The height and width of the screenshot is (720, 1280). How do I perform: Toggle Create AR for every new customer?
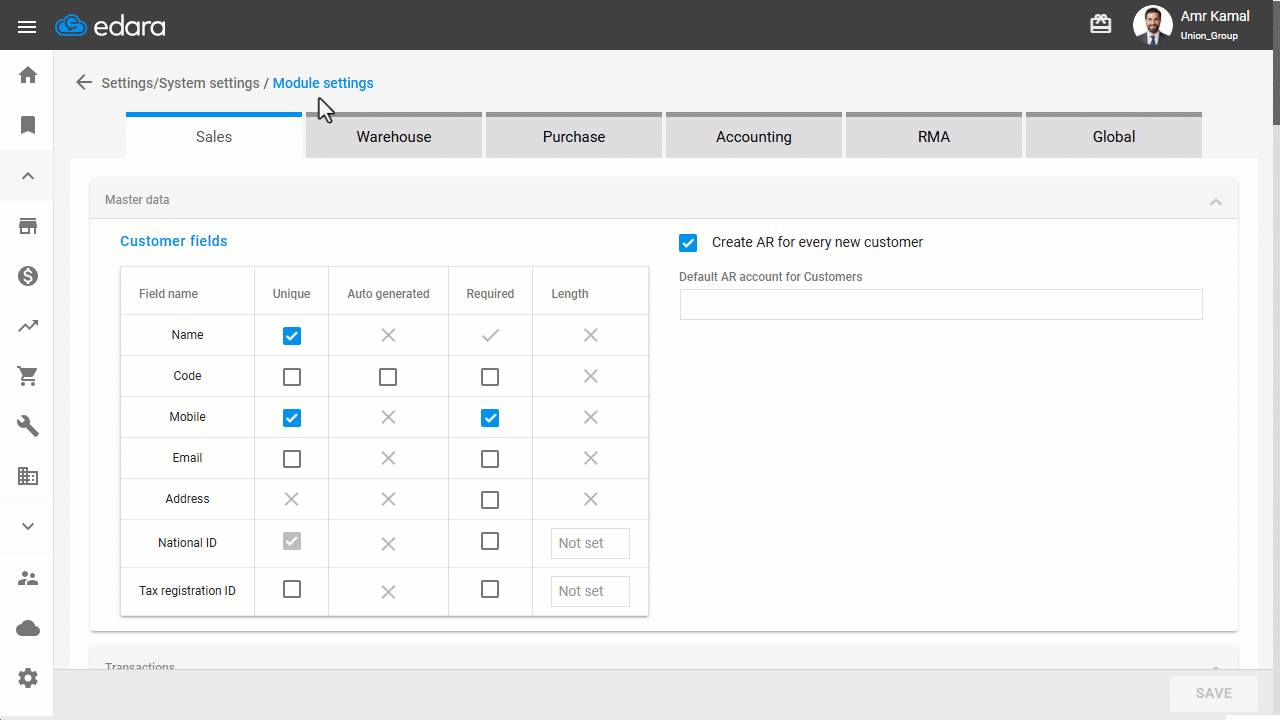pos(688,243)
